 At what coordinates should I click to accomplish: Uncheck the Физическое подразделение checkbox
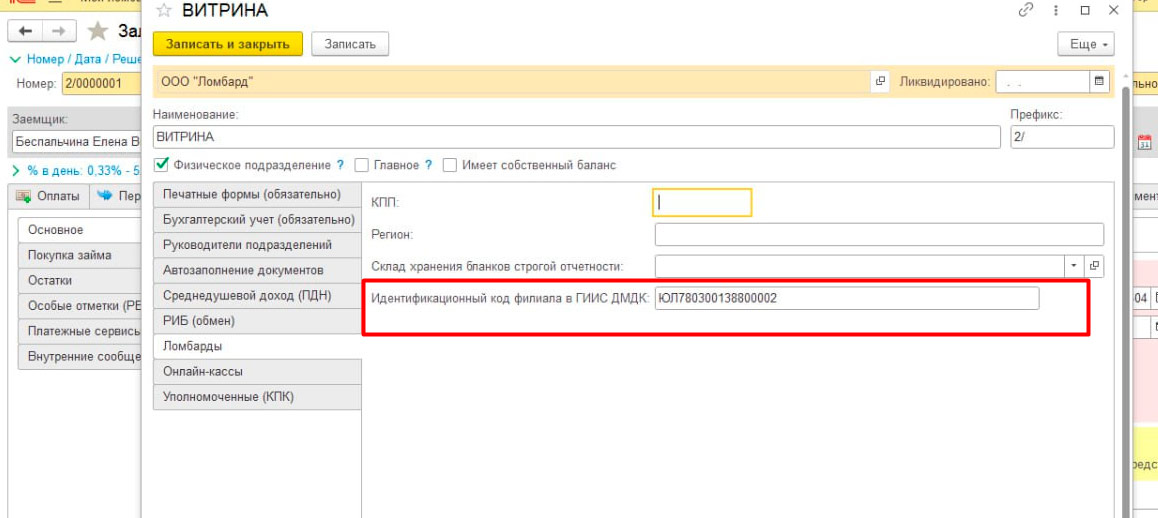pos(162,164)
